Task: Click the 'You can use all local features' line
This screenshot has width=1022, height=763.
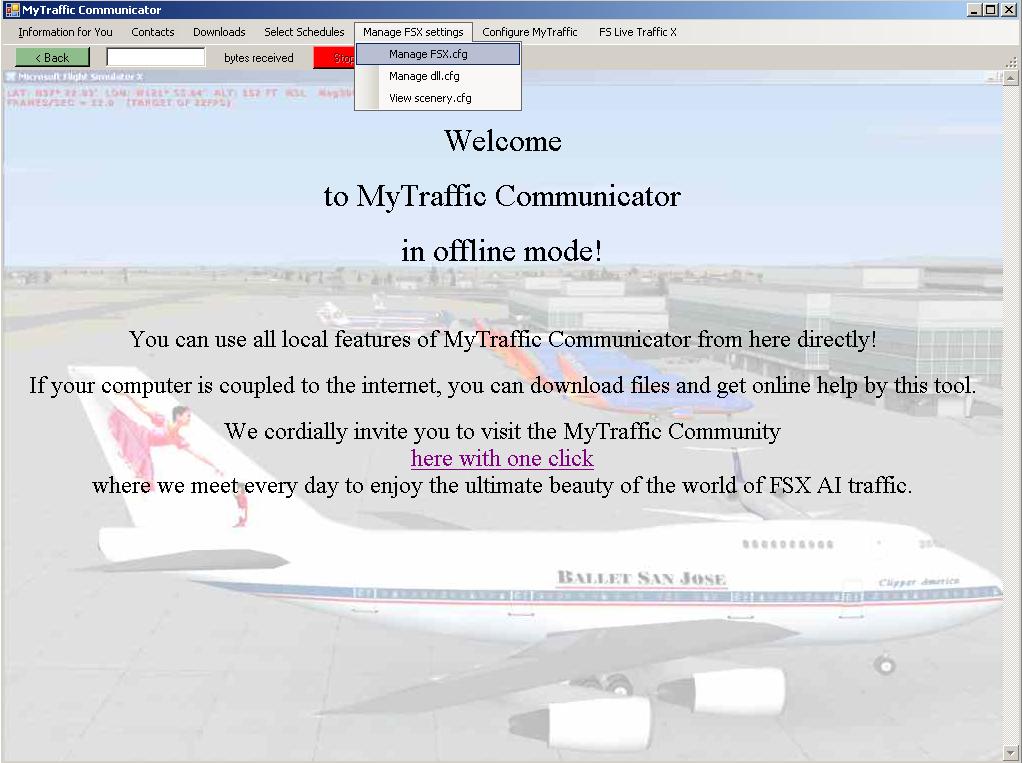Action: pyautogui.click(x=503, y=339)
